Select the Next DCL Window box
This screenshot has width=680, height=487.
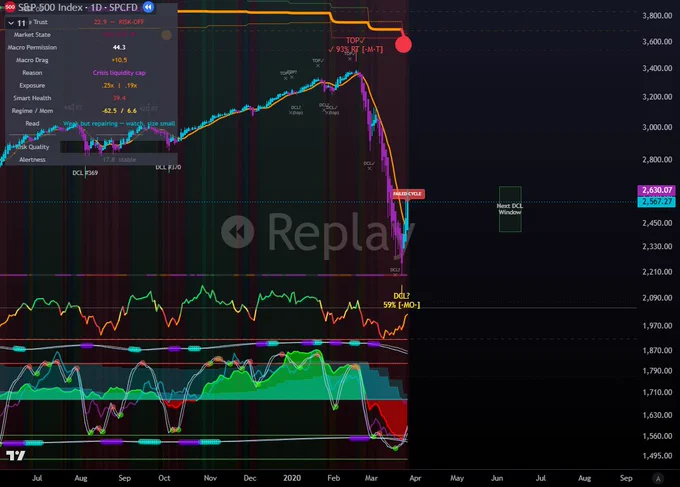point(510,209)
